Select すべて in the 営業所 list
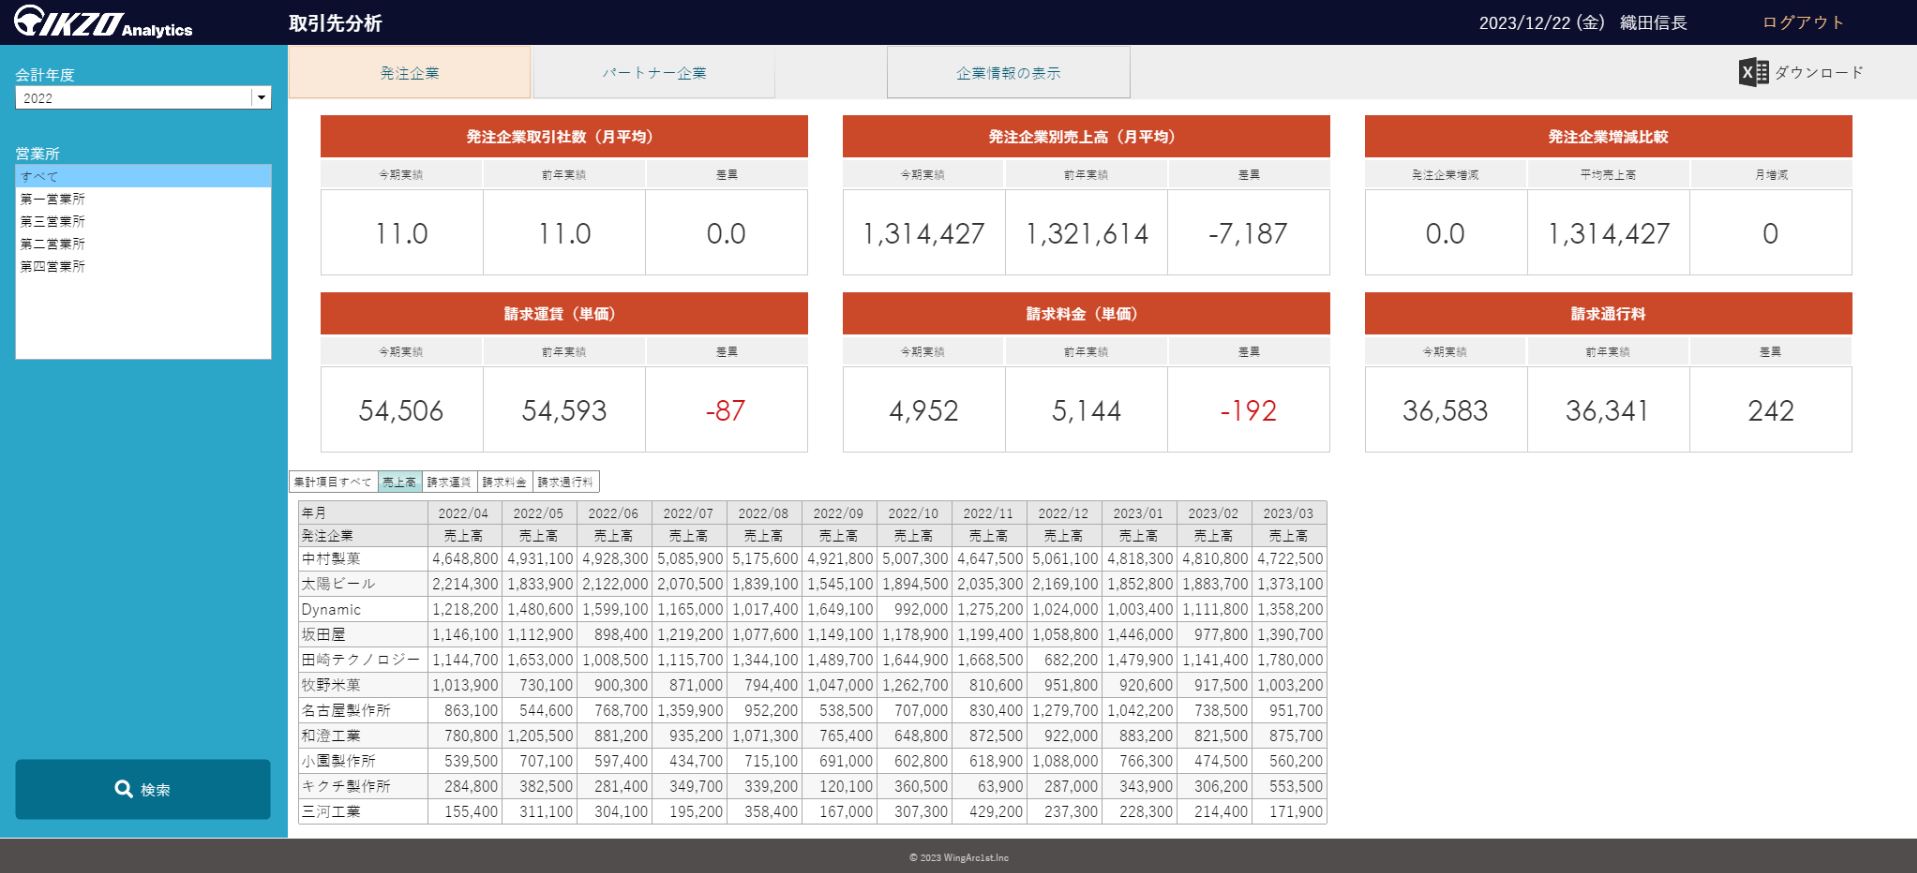1917x873 pixels. (143, 176)
